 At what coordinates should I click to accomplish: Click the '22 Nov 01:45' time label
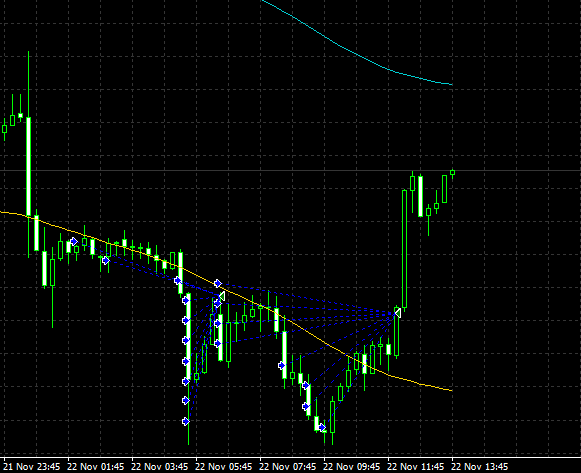(x=96, y=466)
